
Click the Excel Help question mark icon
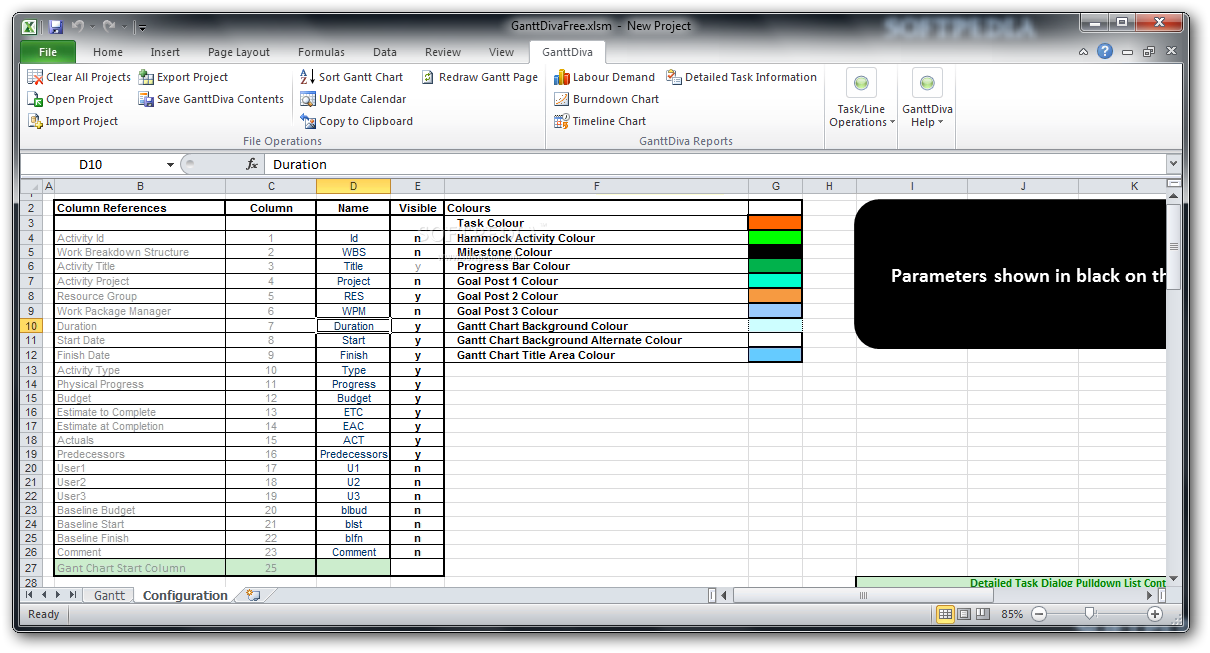(x=1105, y=52)
